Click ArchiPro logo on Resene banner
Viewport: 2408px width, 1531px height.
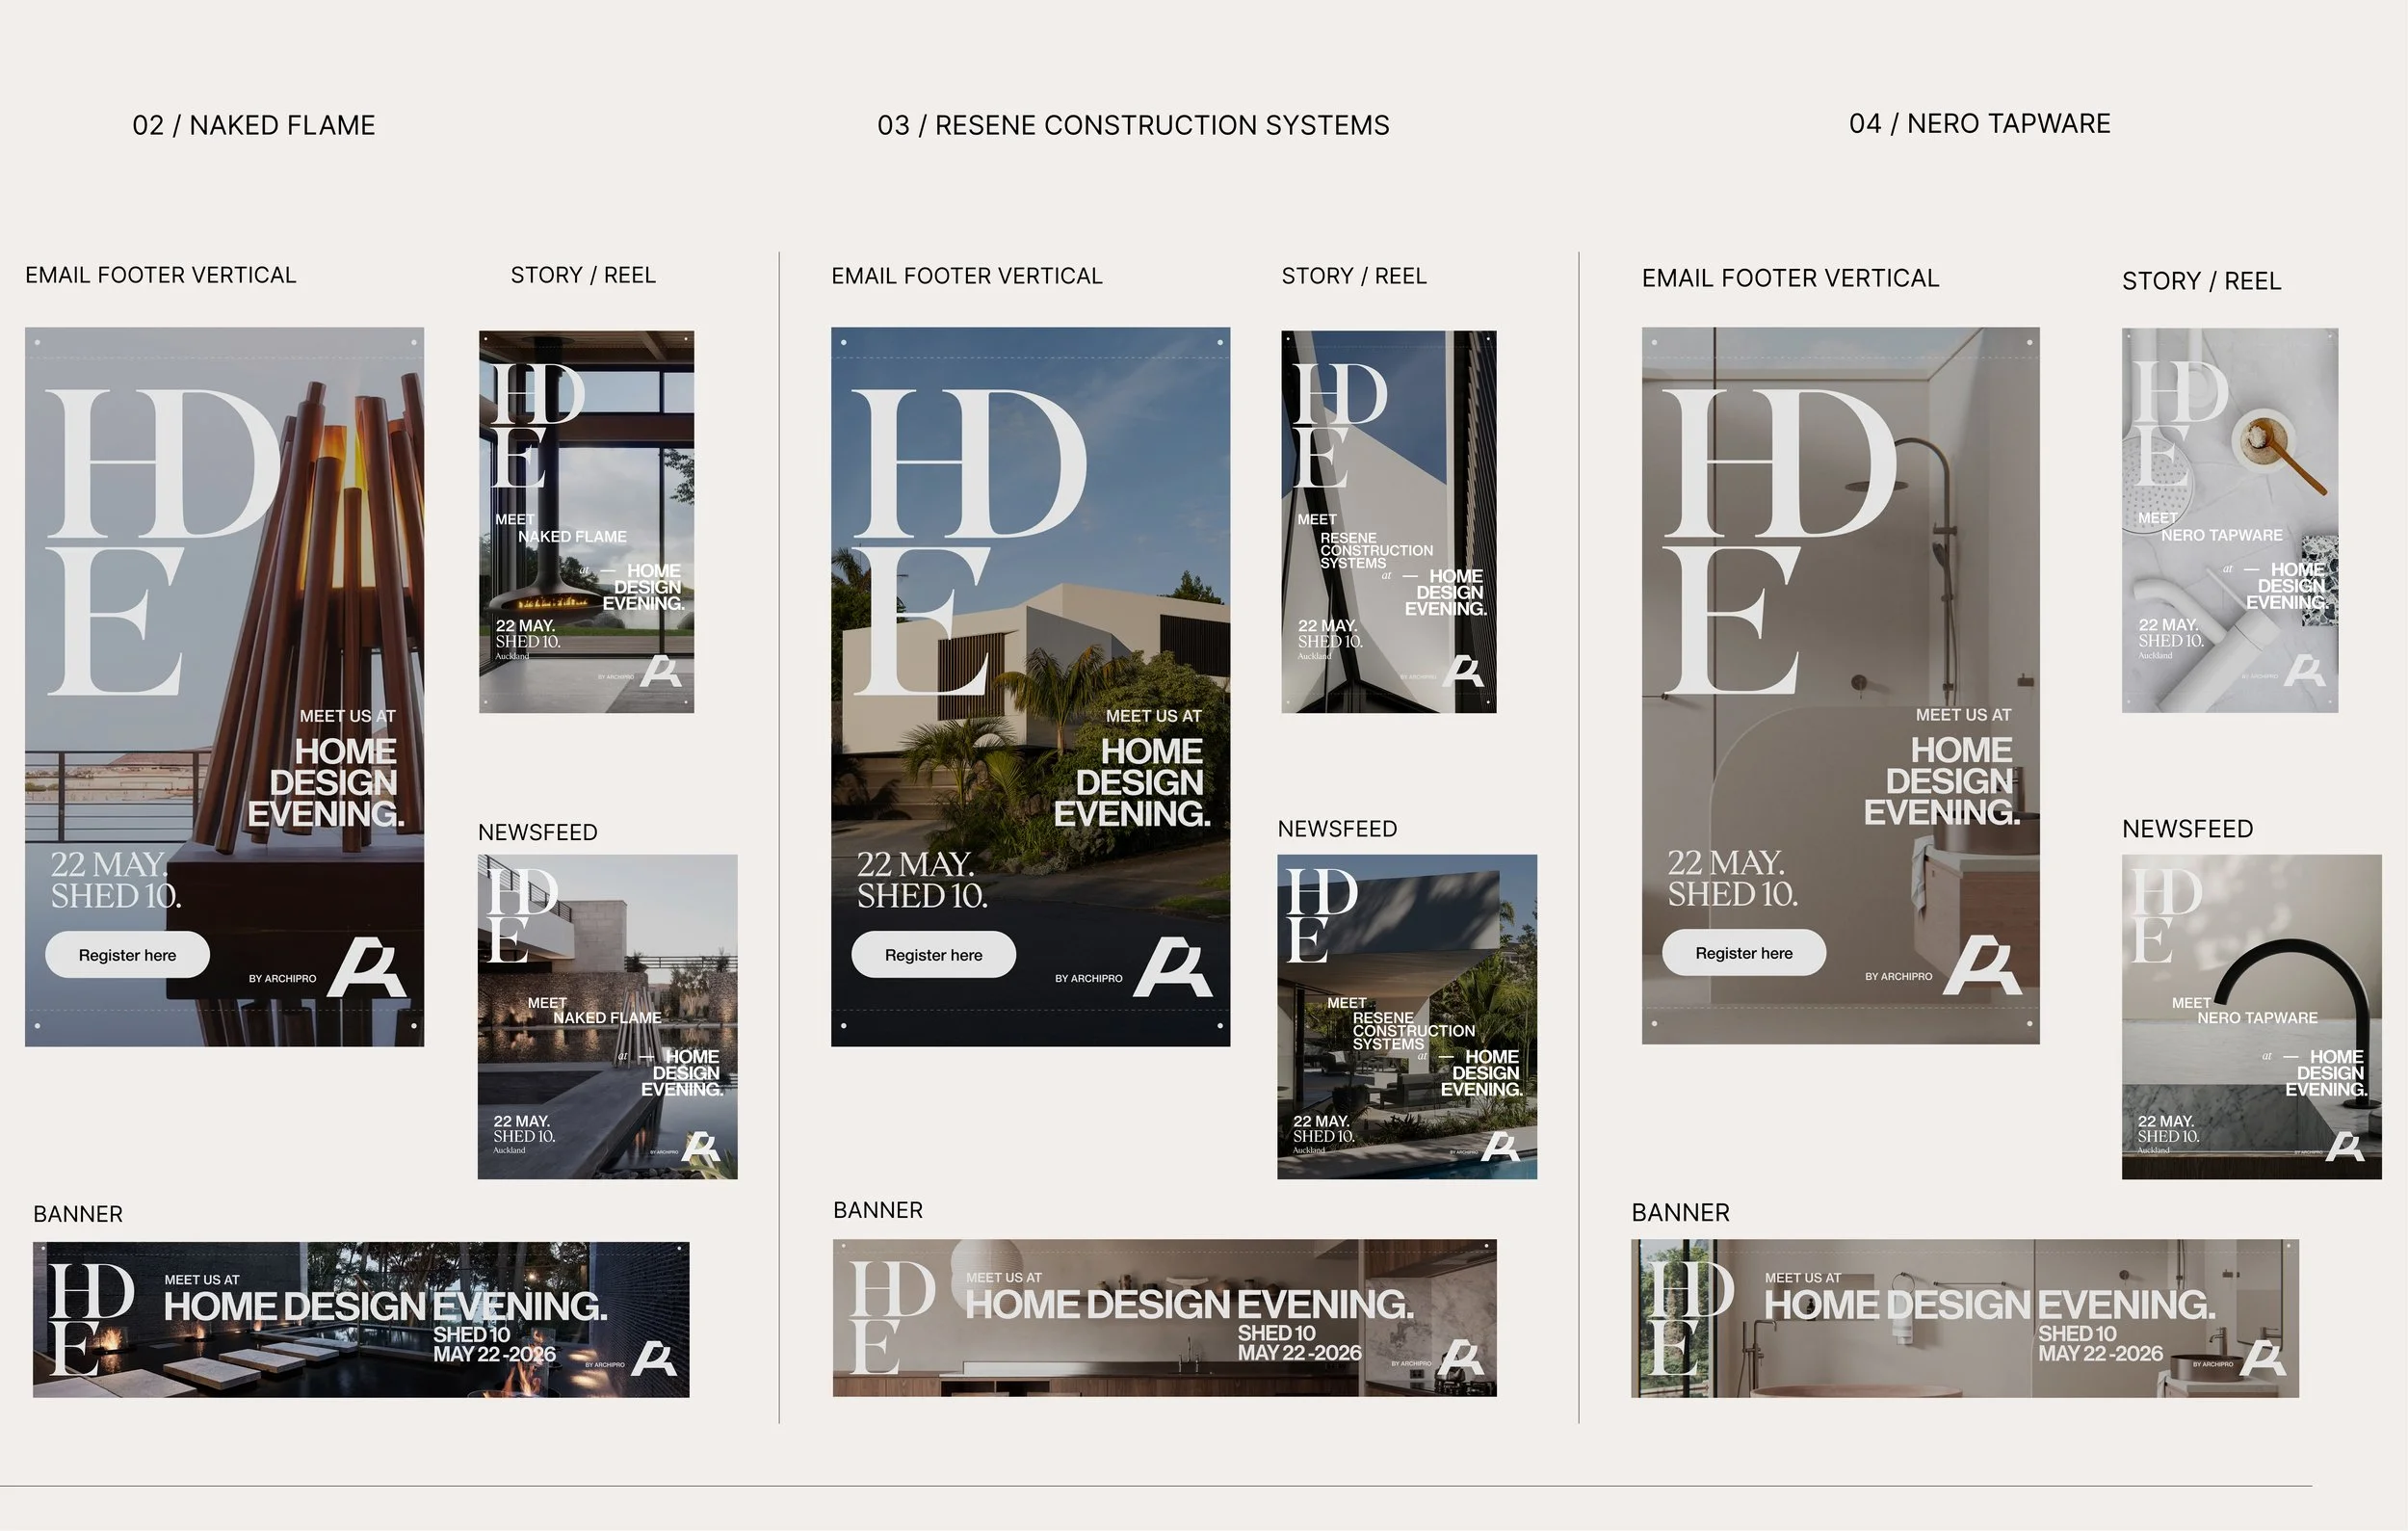1461,1358
